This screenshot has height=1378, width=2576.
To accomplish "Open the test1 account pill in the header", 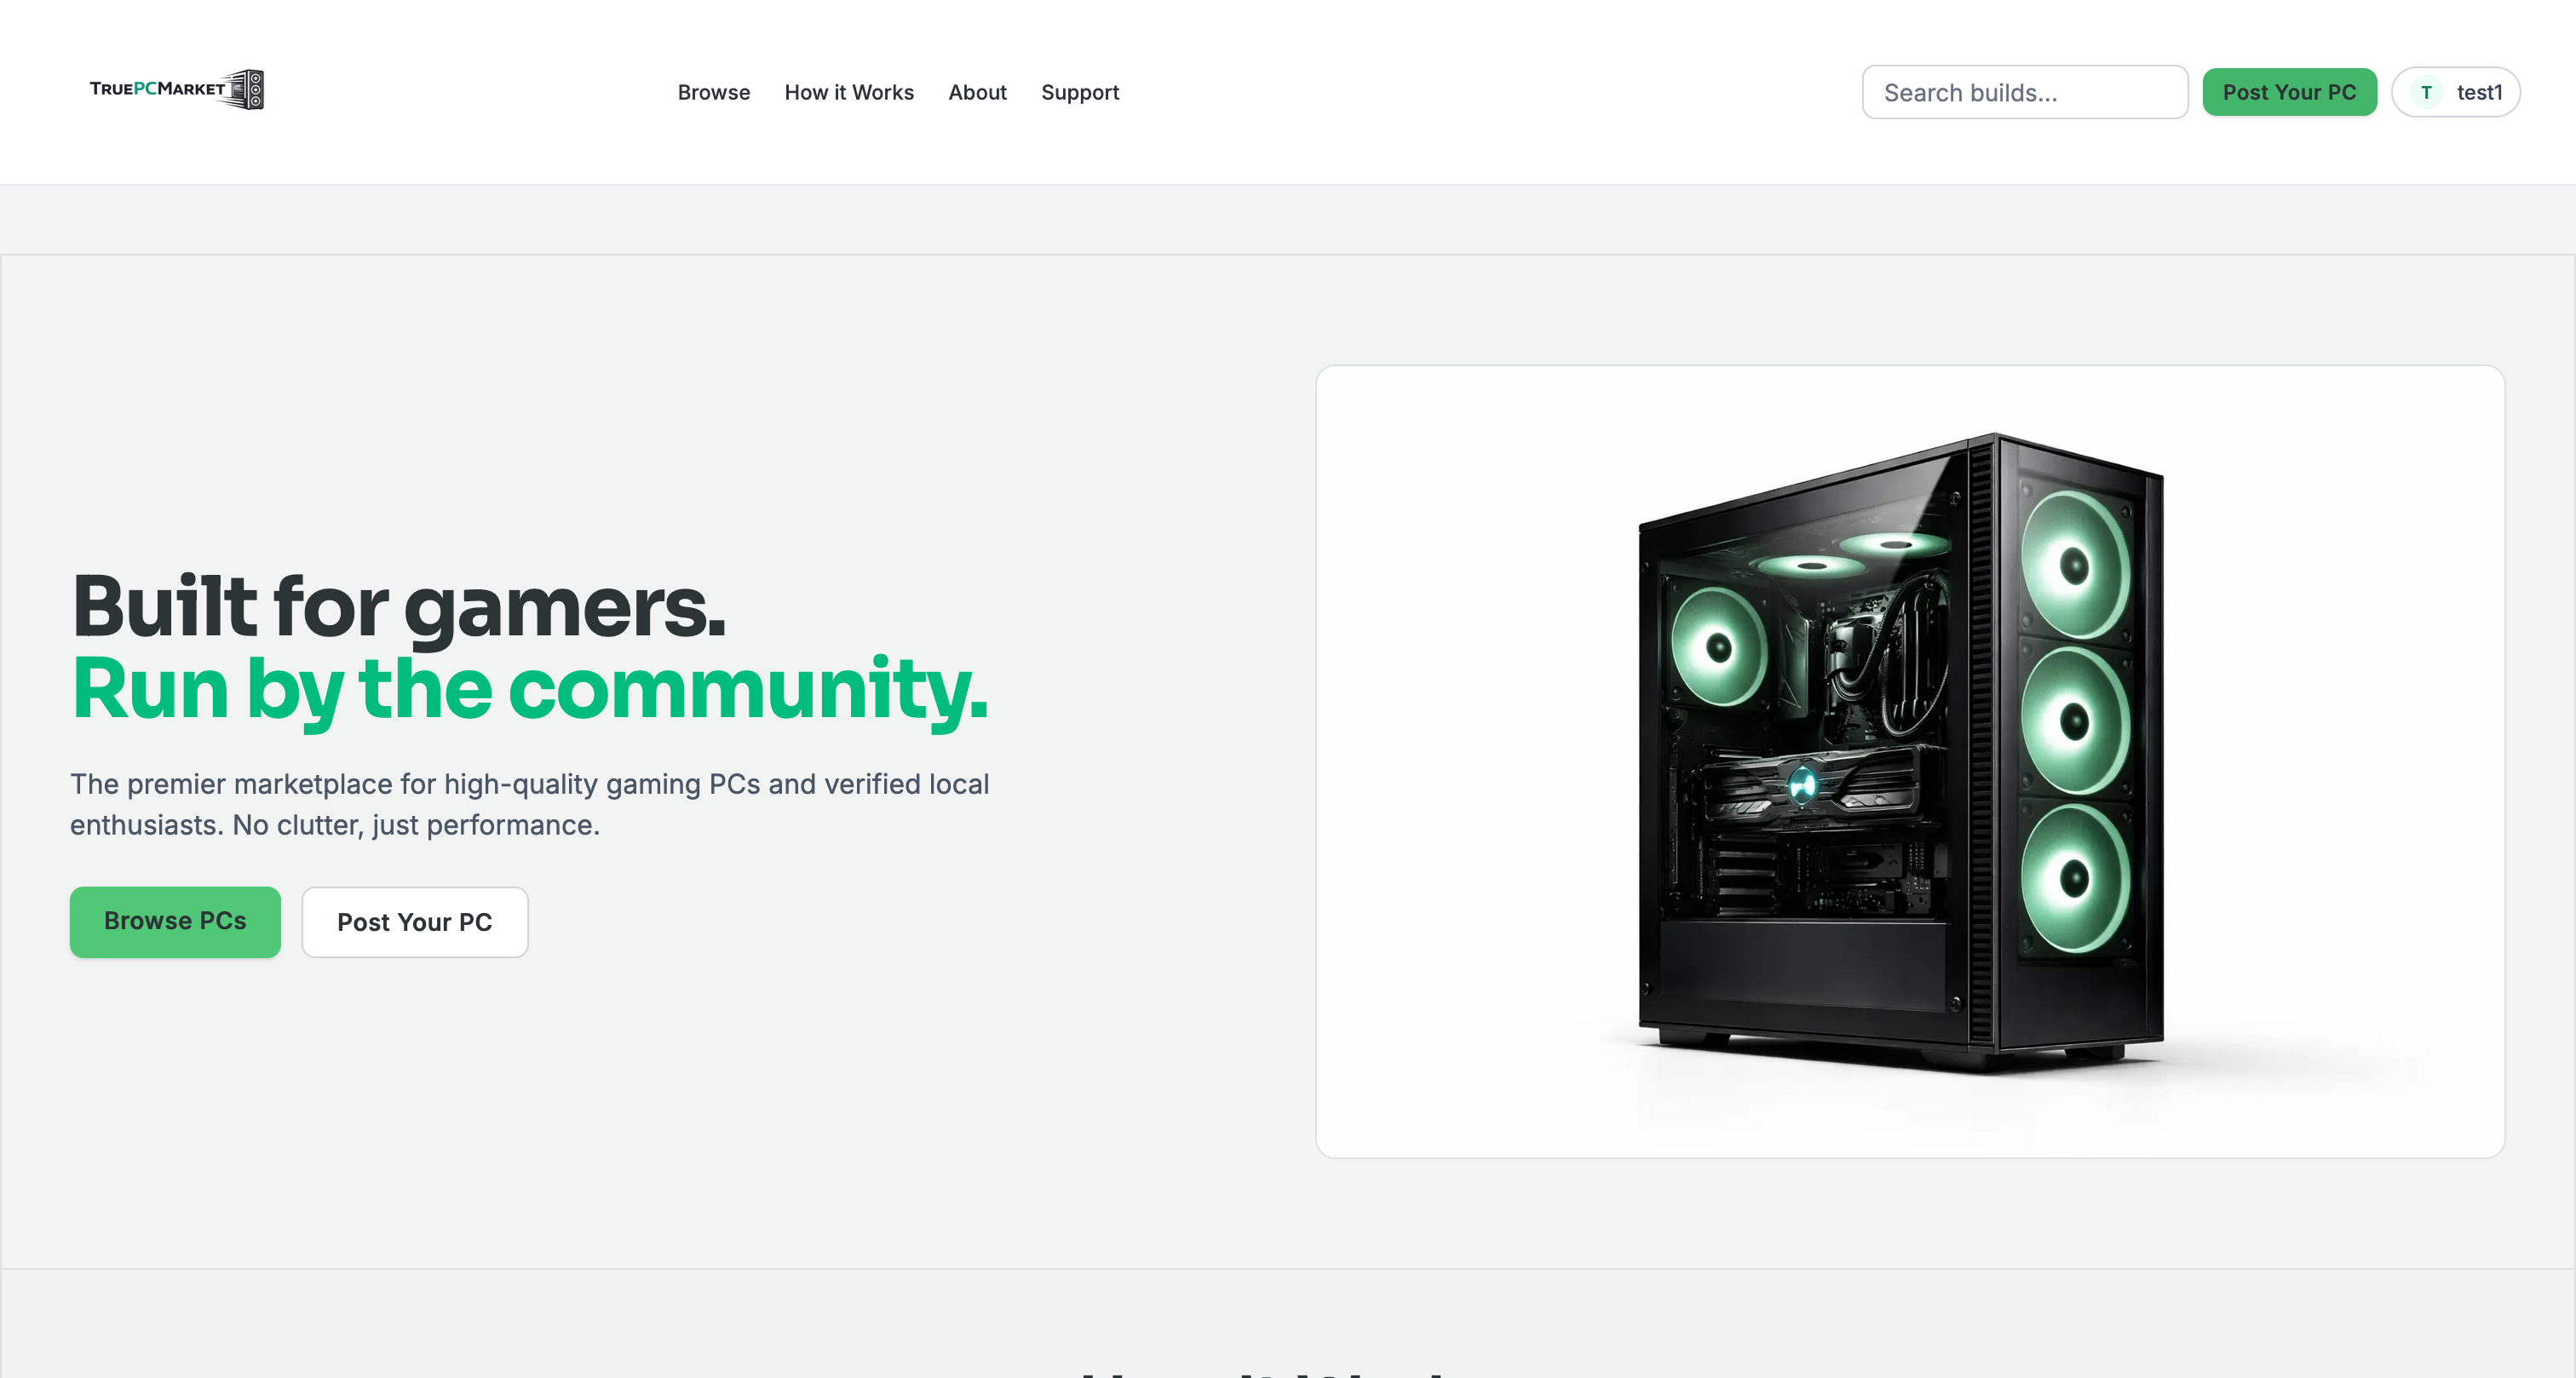I will click(2455, 91).
